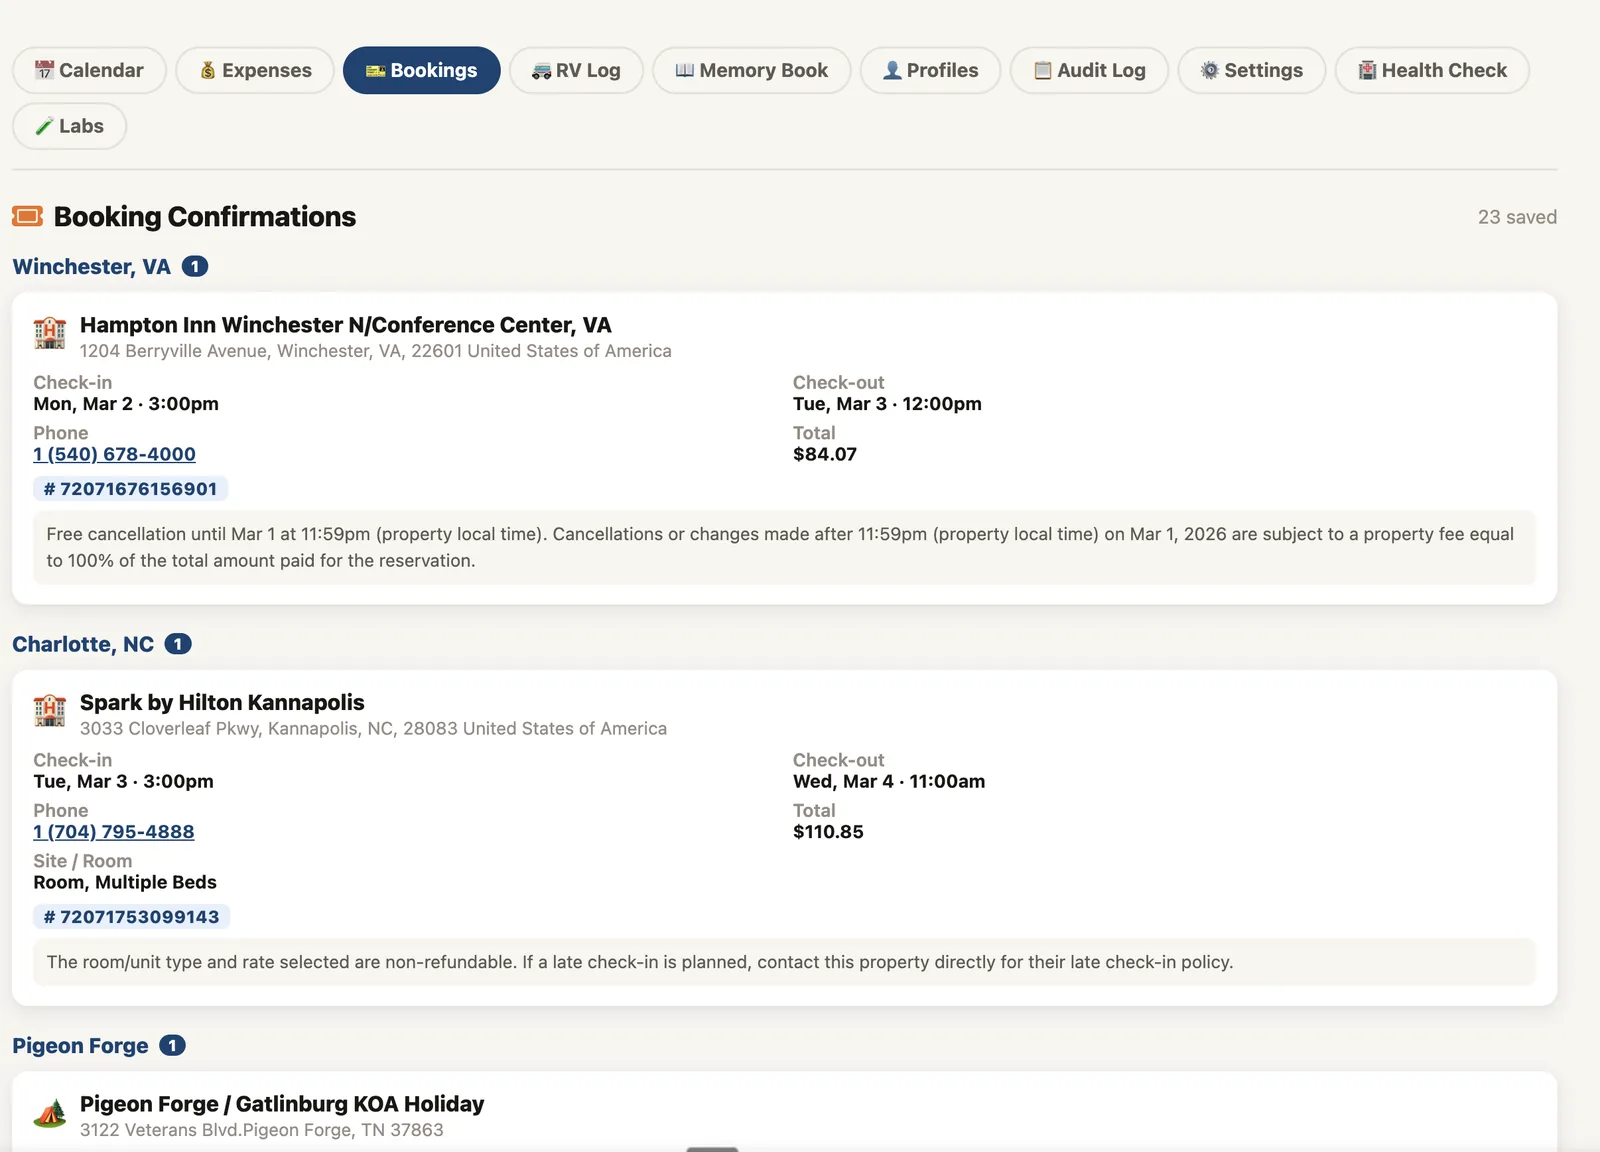Open the Settings tab
The width and height of the screenshot is (1600, 1152).
[1252, 70]
